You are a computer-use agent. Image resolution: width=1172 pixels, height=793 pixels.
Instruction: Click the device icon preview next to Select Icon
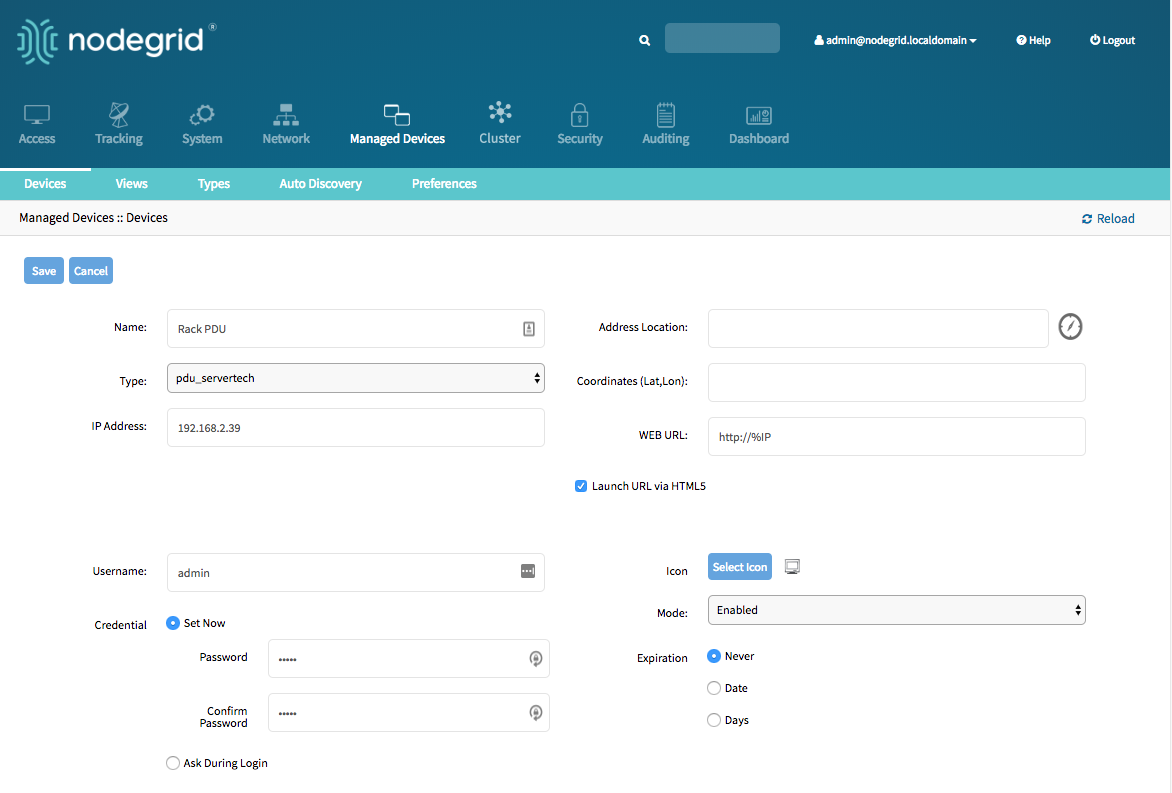(792, 567)
